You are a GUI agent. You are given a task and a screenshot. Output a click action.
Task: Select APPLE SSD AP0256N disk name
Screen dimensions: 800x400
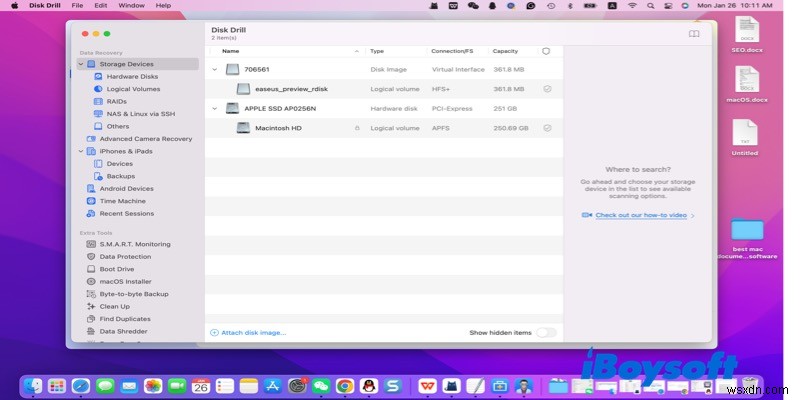(x=280, y=109)
